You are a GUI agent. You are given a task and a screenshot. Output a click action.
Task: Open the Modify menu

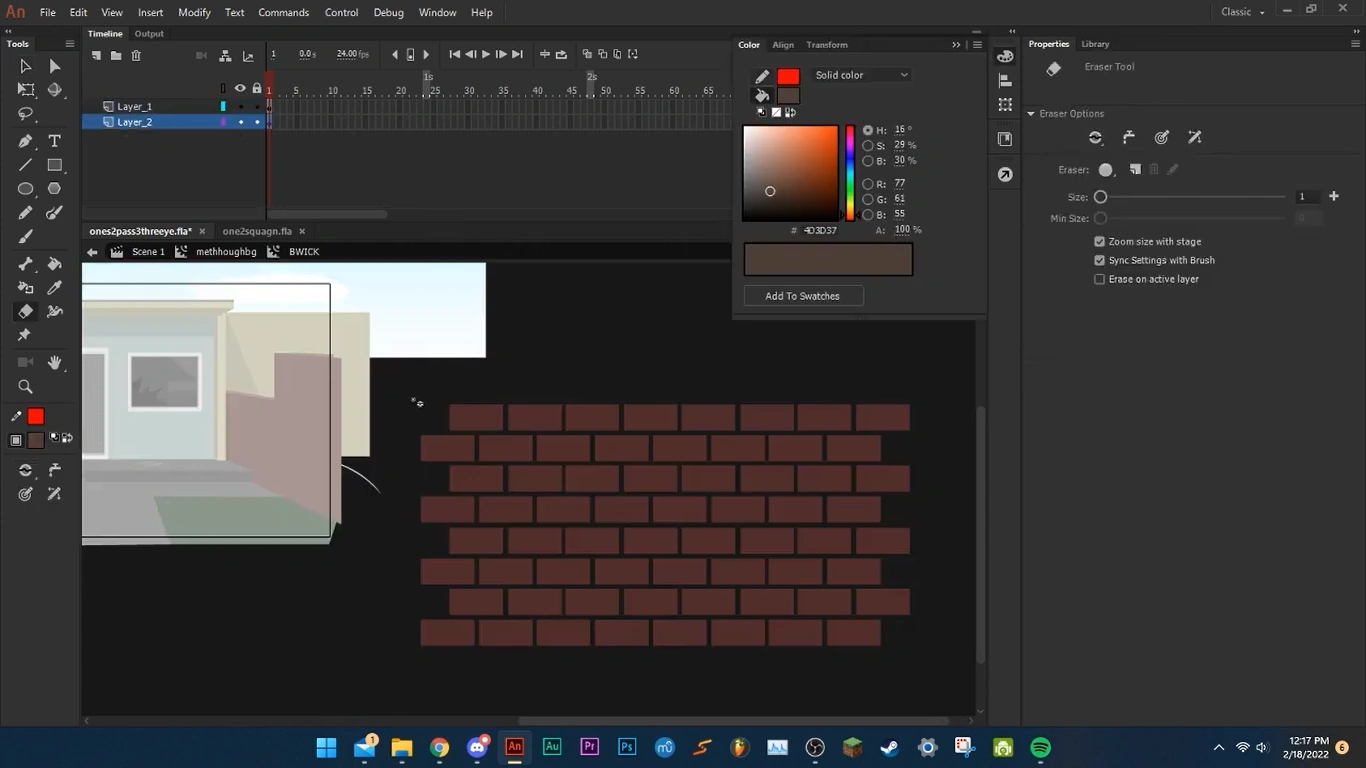click(194, 12)
